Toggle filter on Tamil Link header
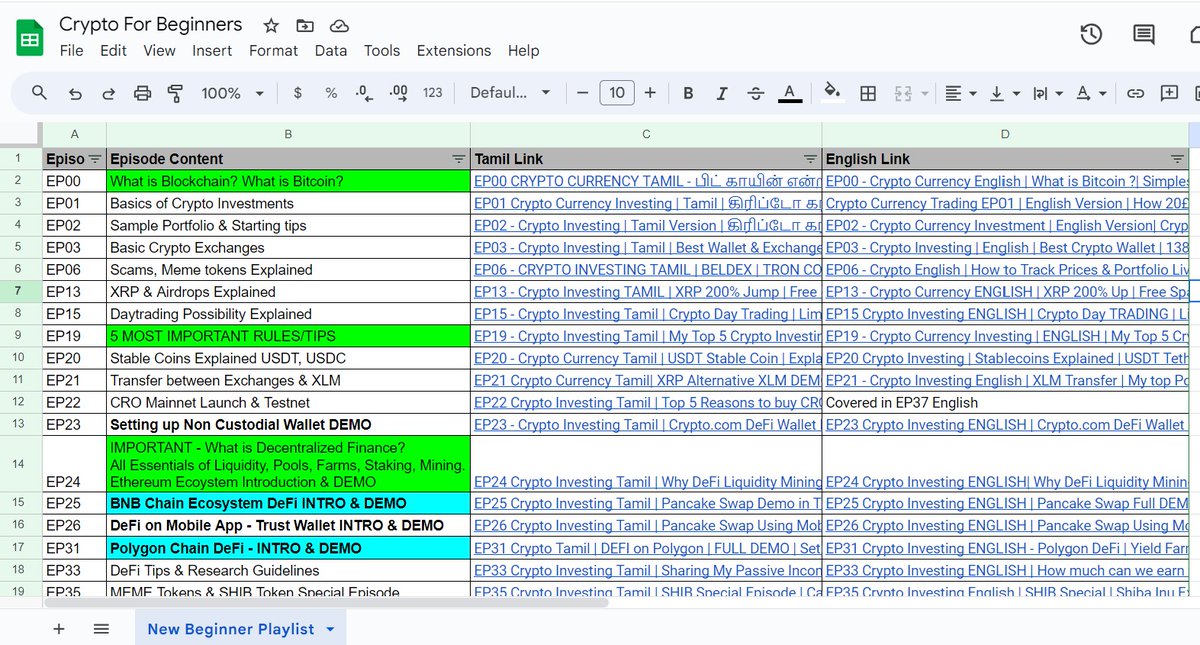This screenshot has width=1200, height=645. 811,159
